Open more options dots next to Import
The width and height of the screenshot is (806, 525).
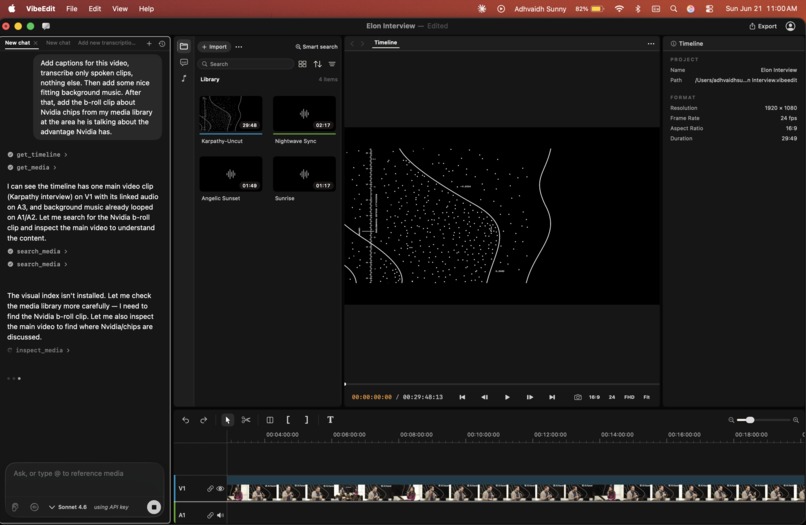click(239, 47)
